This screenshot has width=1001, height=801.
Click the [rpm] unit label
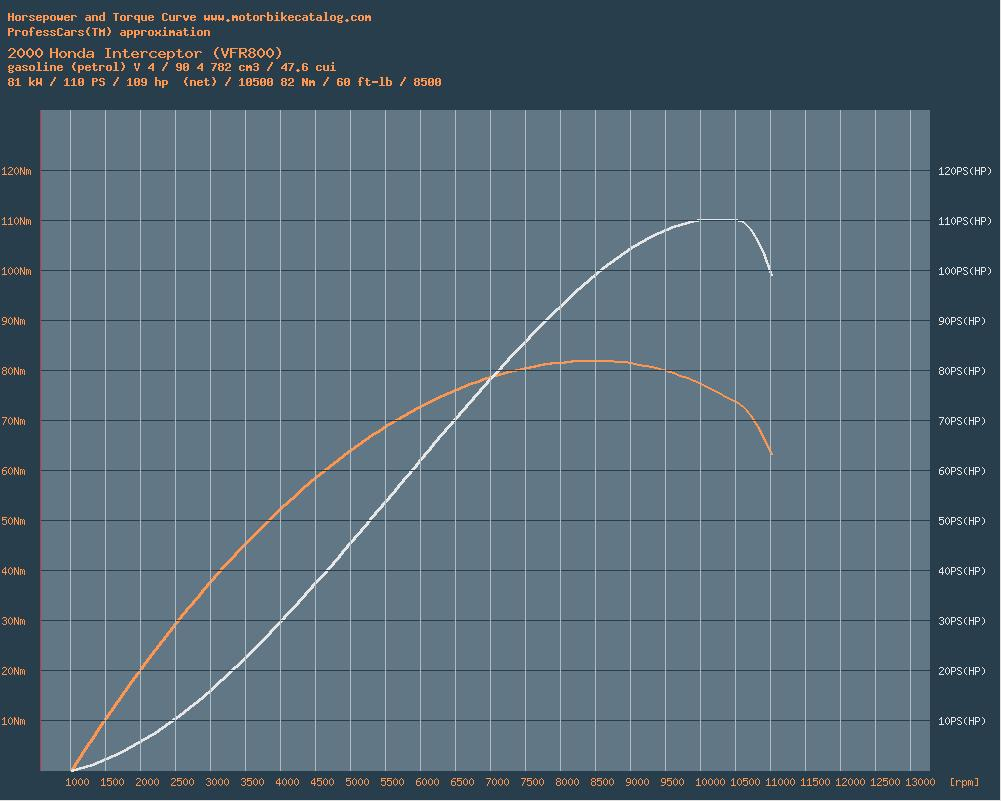tap(964, 782)
